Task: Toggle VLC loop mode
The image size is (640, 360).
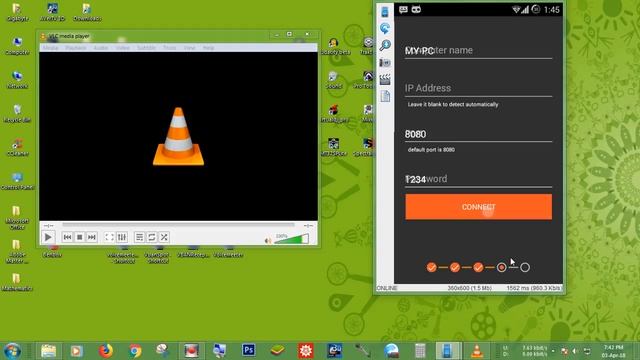Action: click(151, 237)
